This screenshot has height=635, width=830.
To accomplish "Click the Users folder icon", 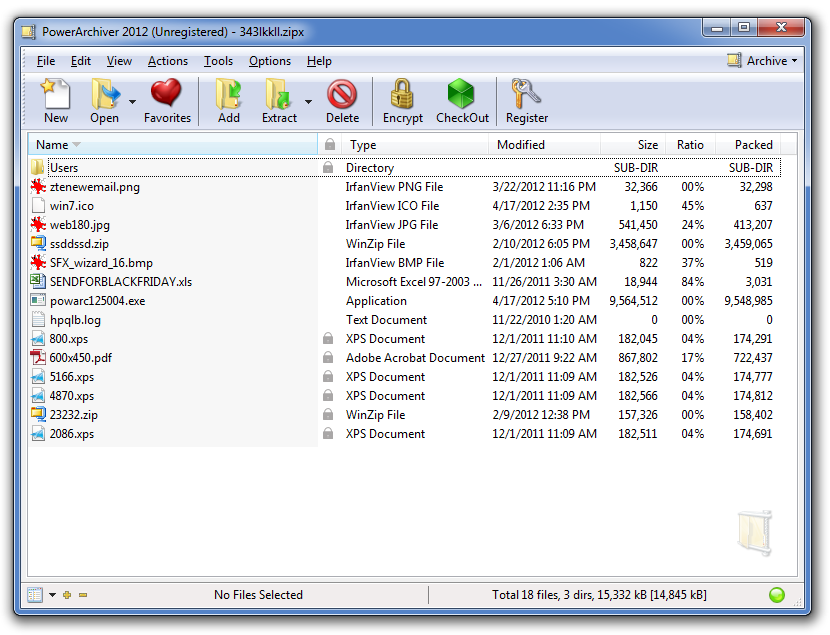I will pos(38,168).
